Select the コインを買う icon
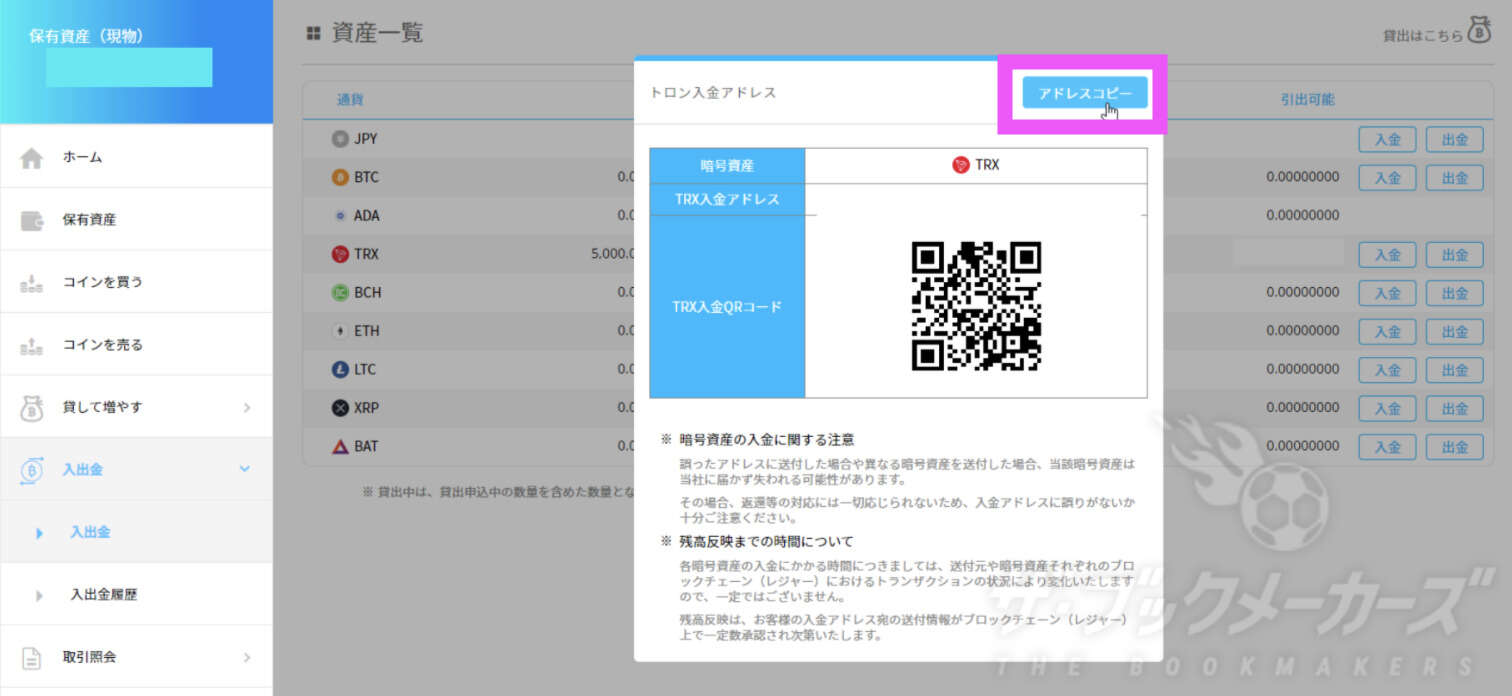 32,283
